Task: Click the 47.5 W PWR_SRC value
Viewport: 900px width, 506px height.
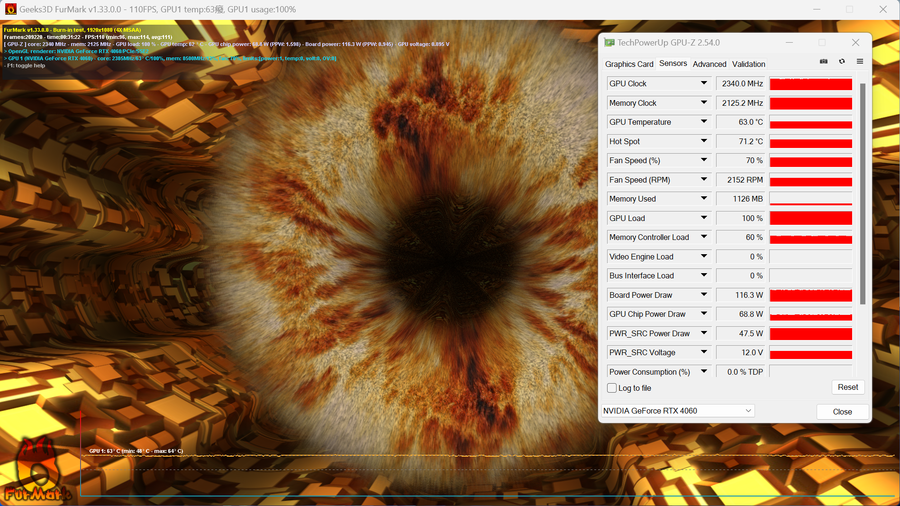Action: (x=739, y=333)
